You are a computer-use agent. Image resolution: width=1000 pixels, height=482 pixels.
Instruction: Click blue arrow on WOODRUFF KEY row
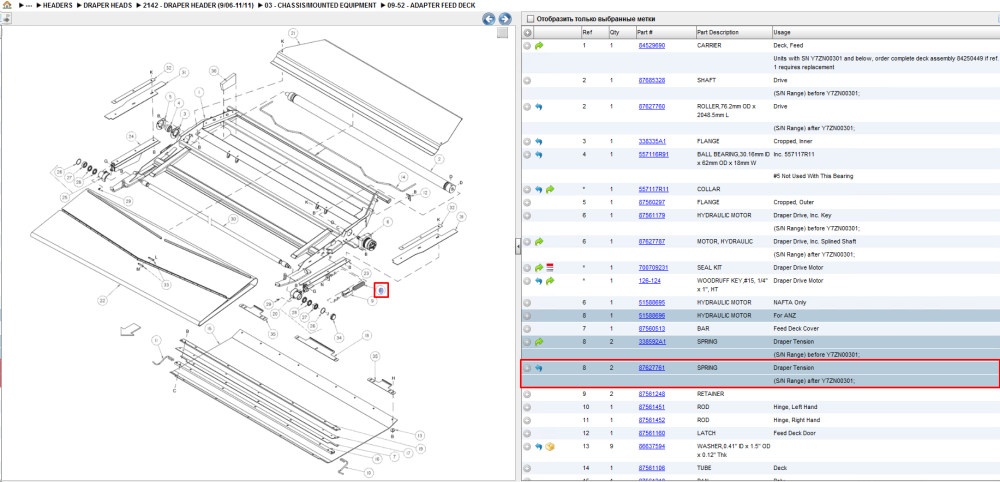(x=539, y=281)
